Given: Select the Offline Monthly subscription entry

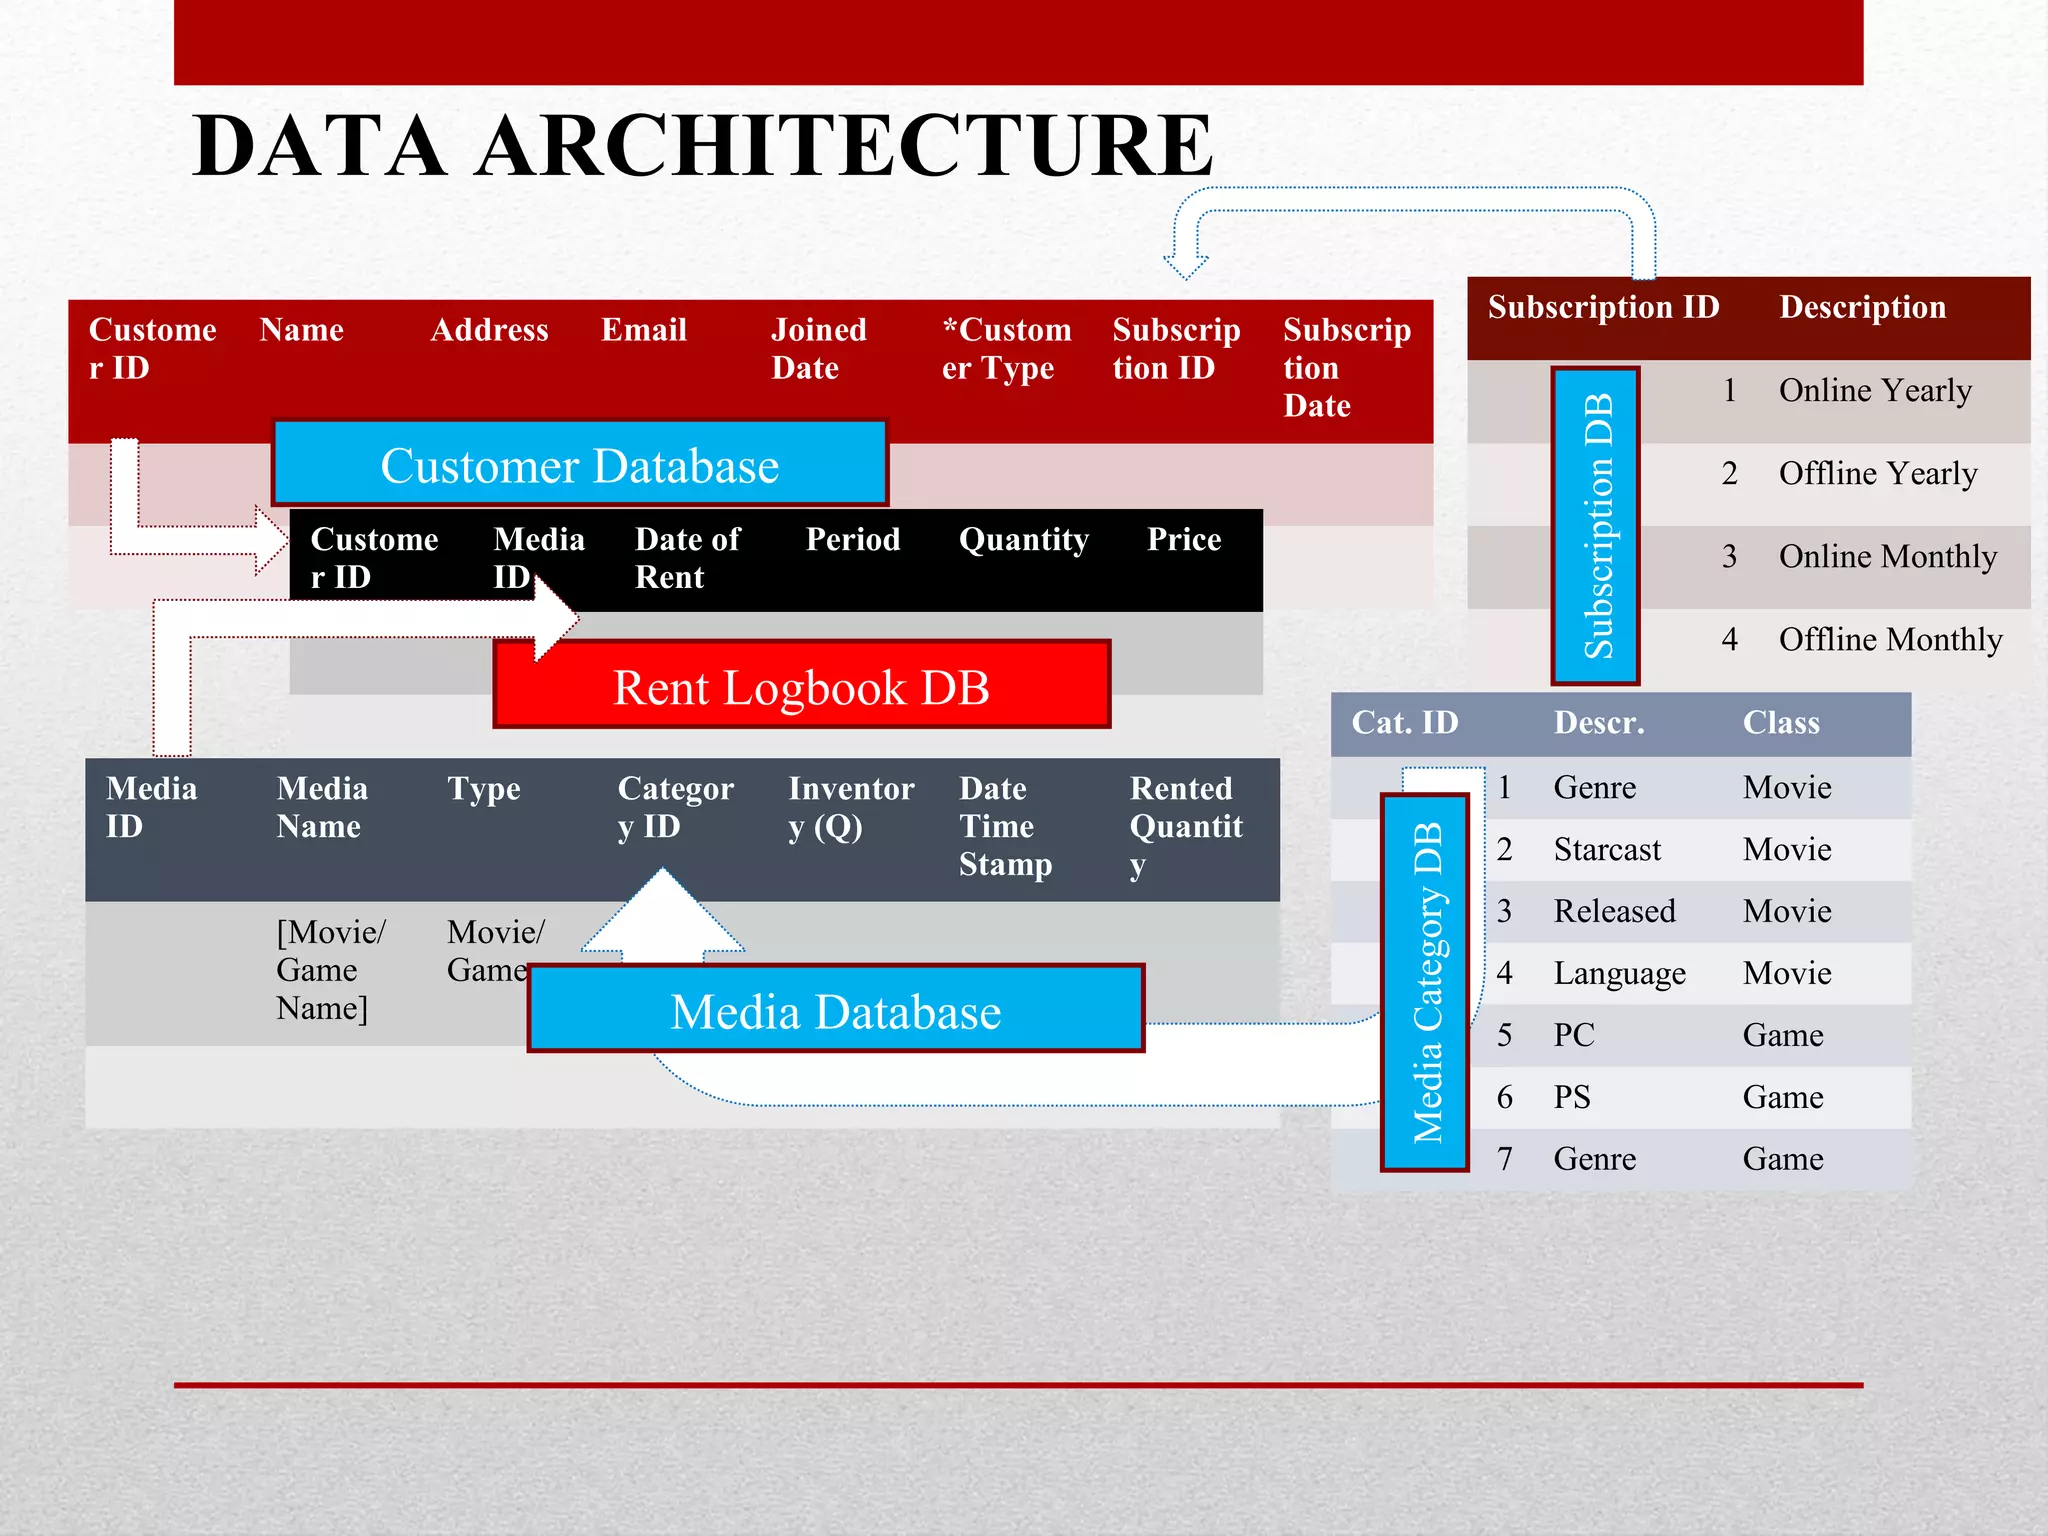Looking at the screenshot, I should point(1889,640).
